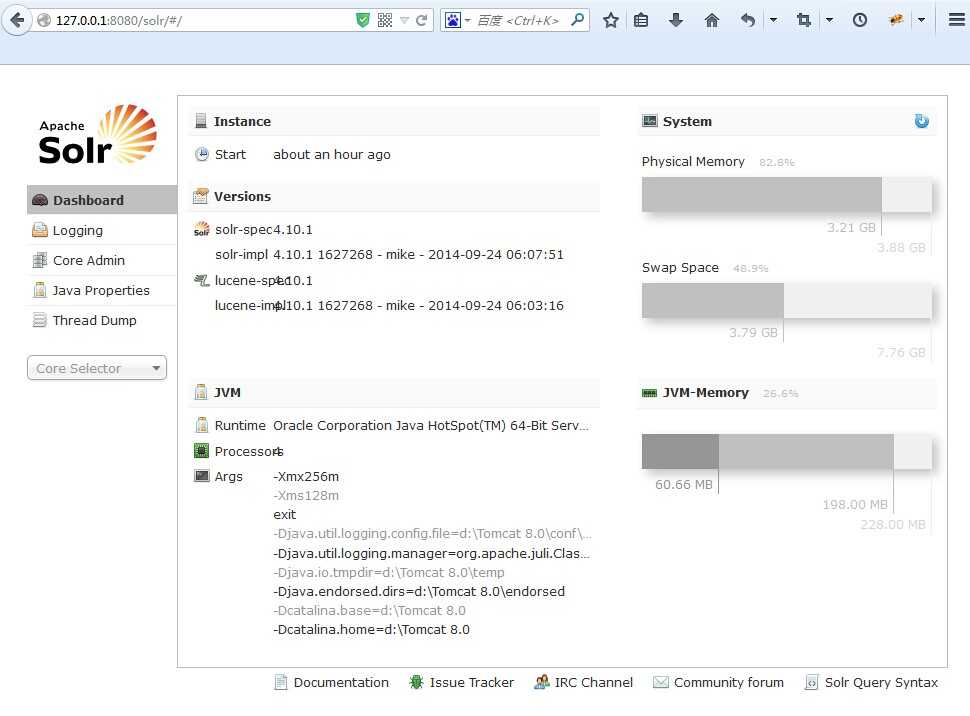This screenshot has height=716, width=970.
Task: Click the 7.76 GB swap total value
Action: tap(901, 352)
